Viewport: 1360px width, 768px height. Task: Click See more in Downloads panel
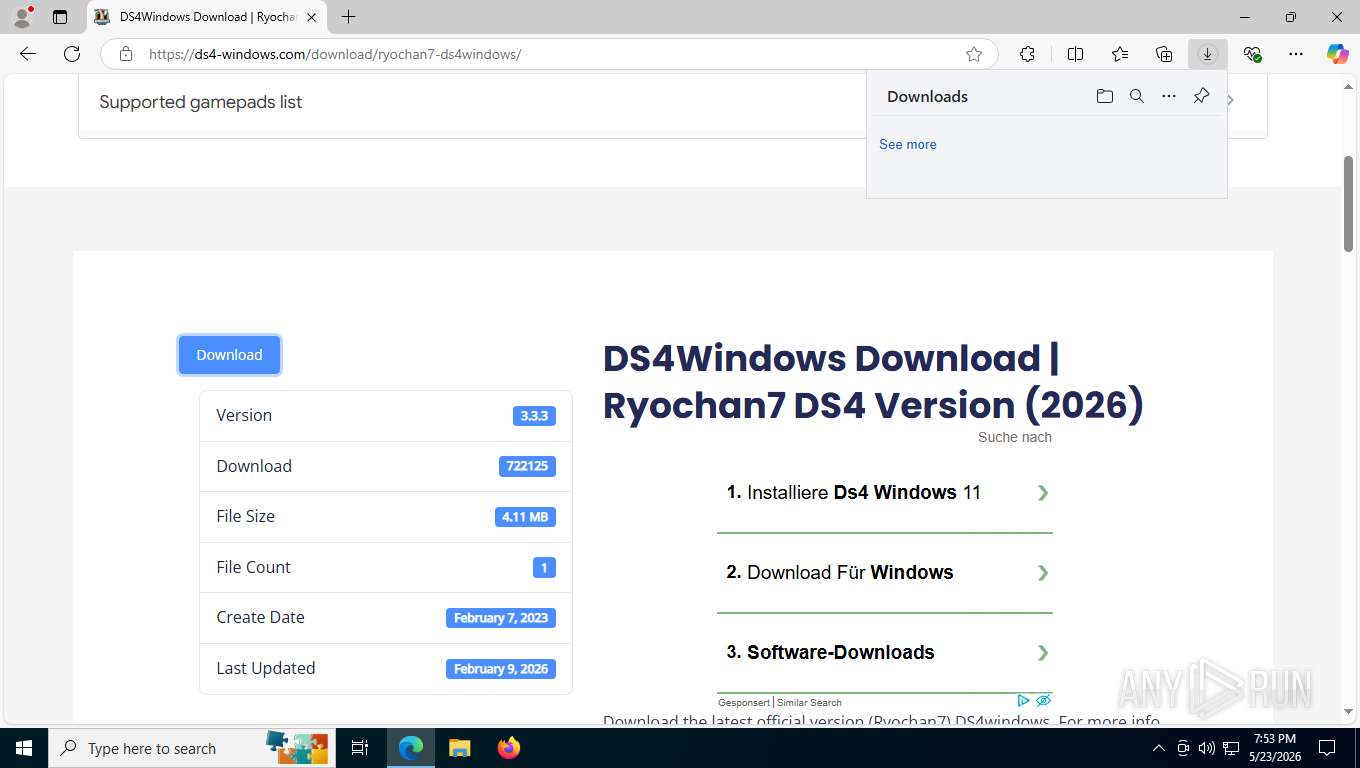tap(908, 144)
